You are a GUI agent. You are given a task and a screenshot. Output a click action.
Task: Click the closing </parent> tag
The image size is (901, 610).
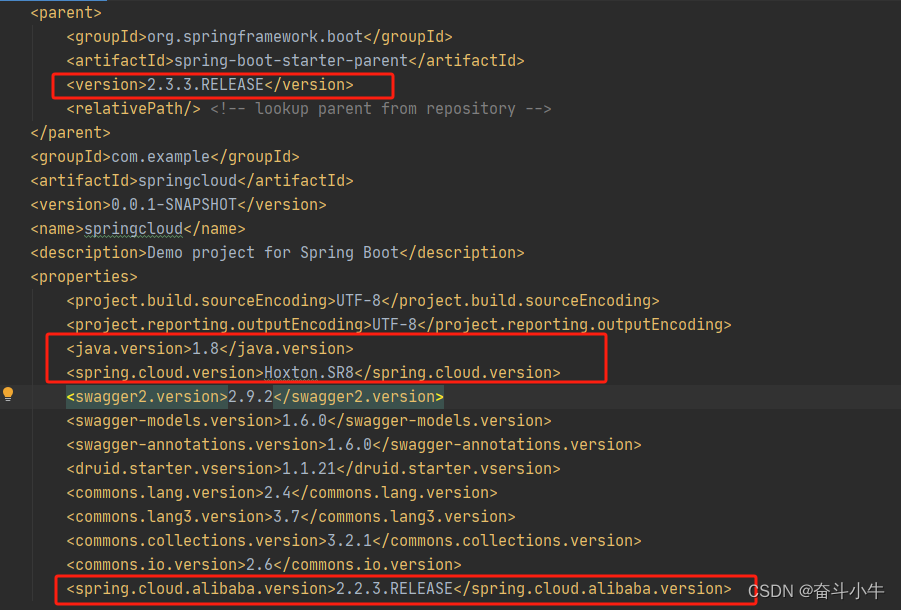tap(70, 133)
